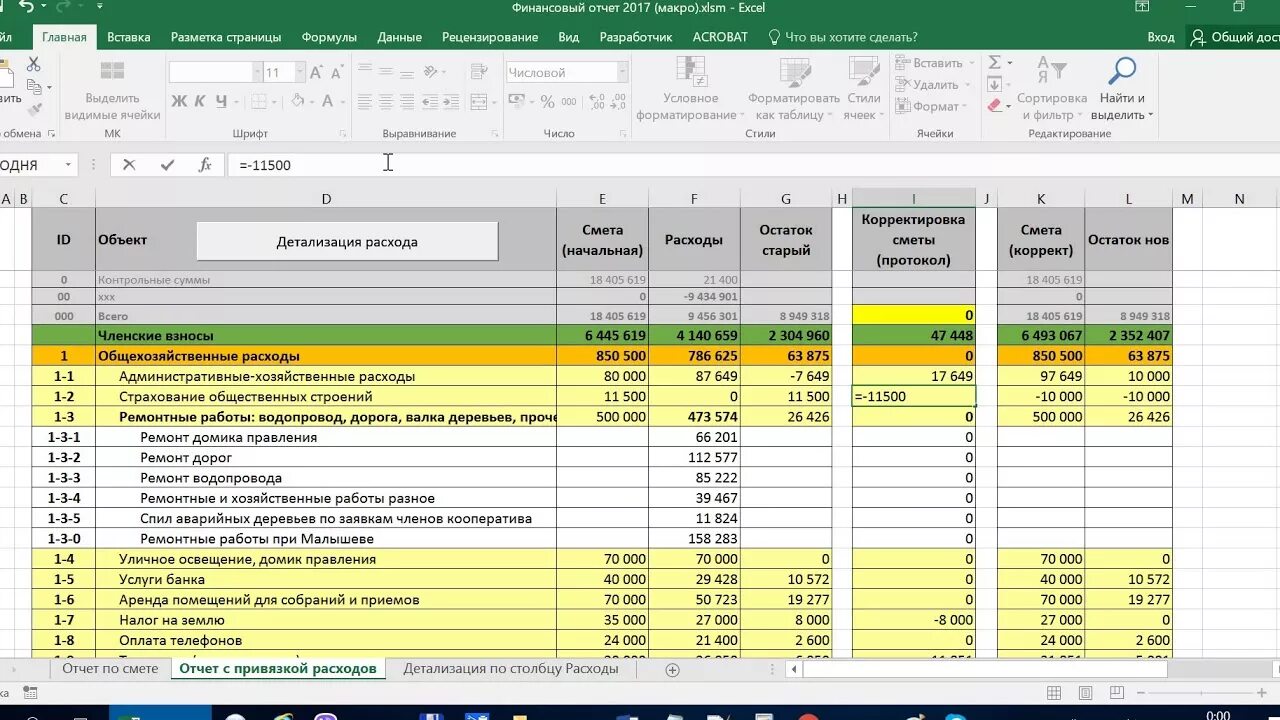This screenshot has height=720, width=1280.
Task: Cancel formula entry with X icon
Action: tap(129, 165)
